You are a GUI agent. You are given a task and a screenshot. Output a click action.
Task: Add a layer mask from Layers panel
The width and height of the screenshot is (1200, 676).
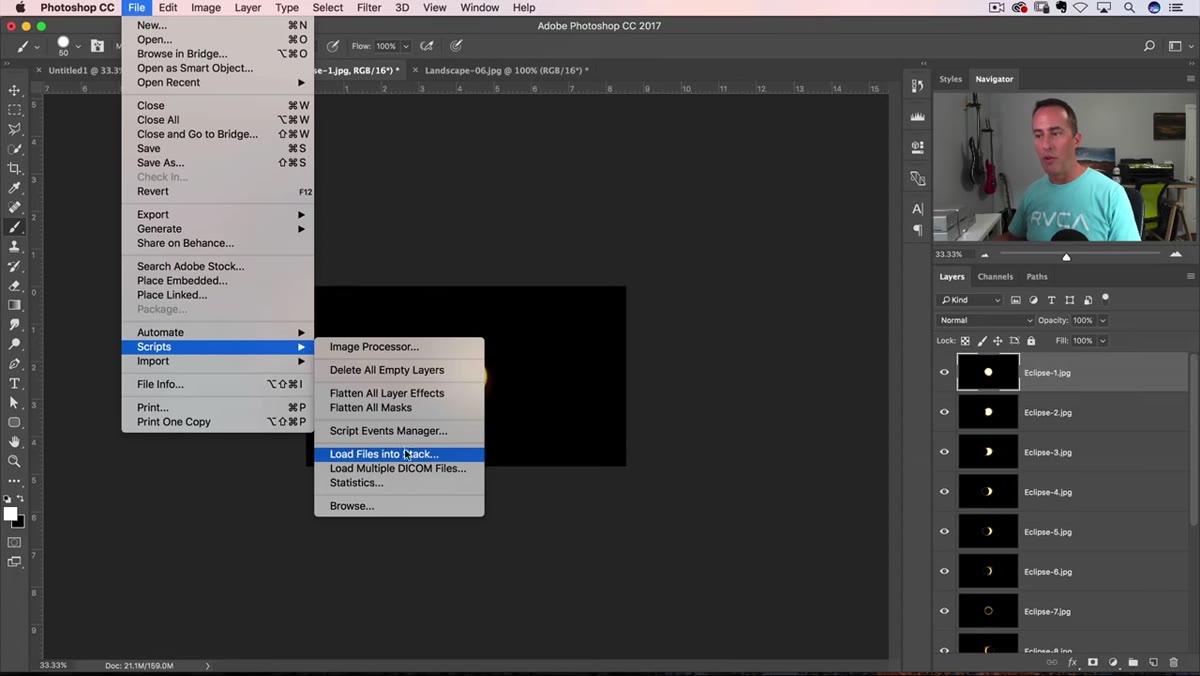[x=1093, y=662]
